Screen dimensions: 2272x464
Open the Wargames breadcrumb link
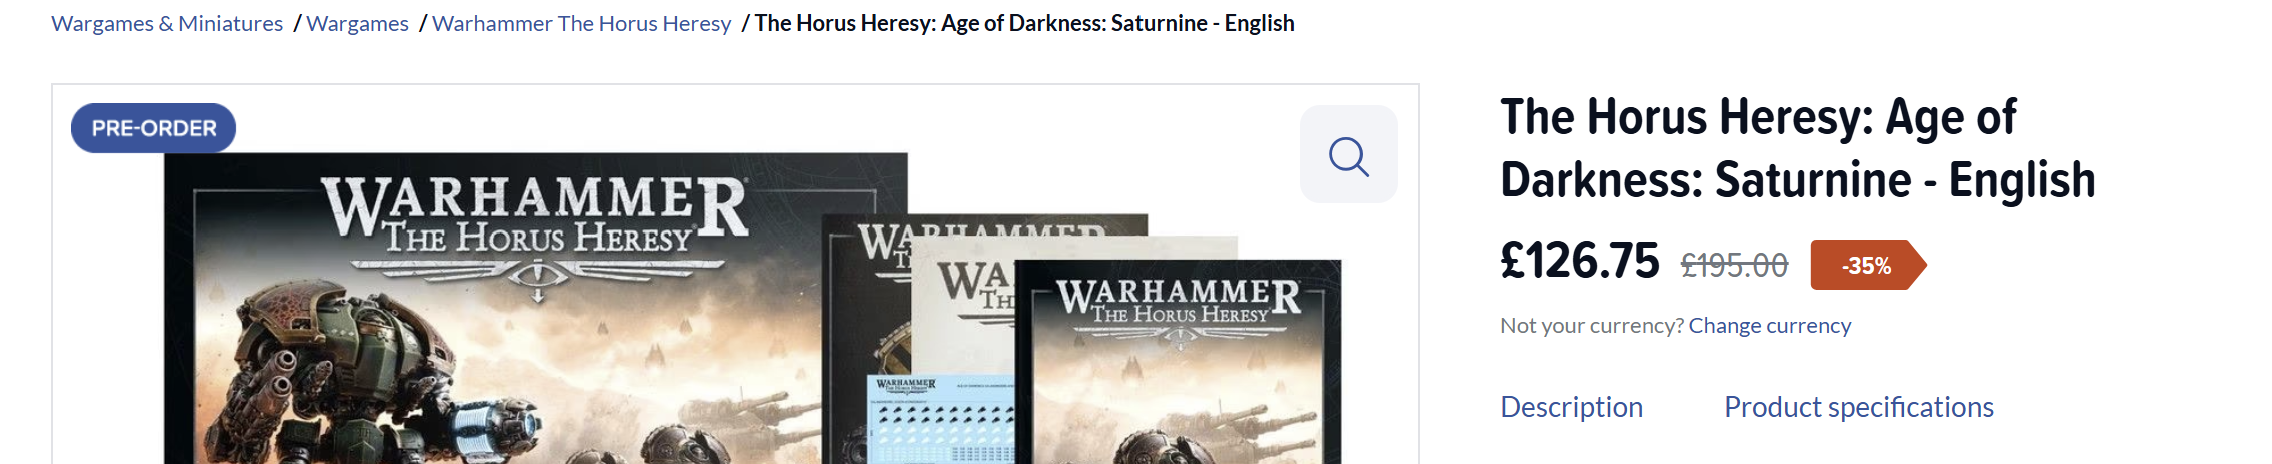point(357,23)
